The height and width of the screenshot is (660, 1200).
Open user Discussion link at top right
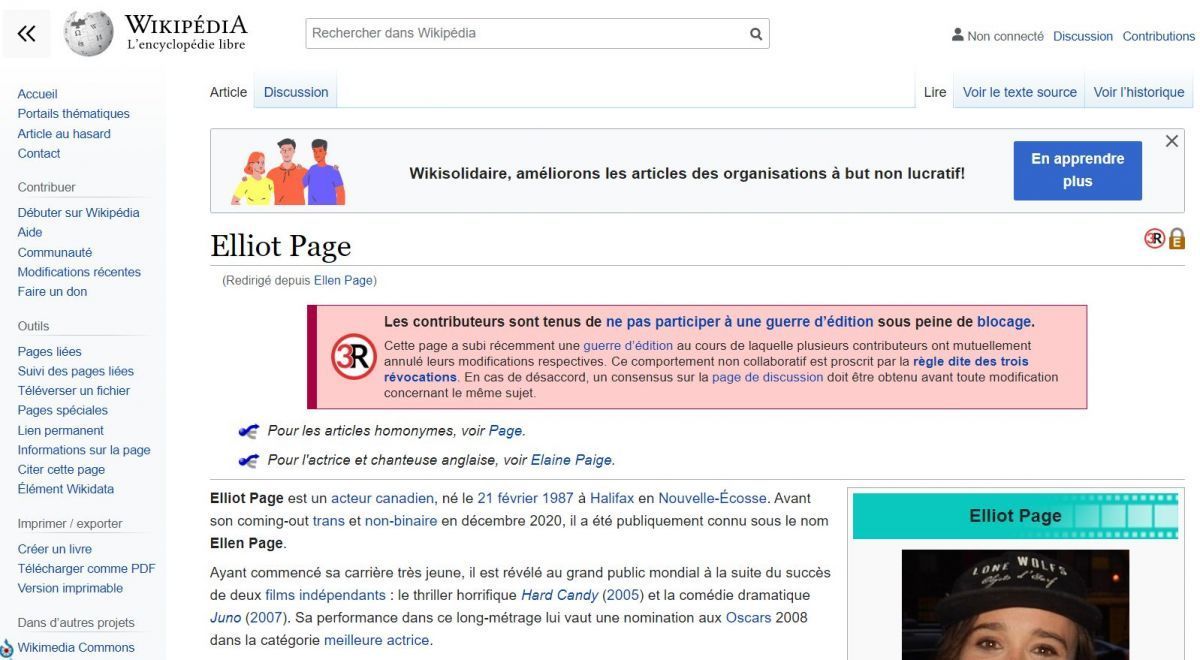[1082, 36]
